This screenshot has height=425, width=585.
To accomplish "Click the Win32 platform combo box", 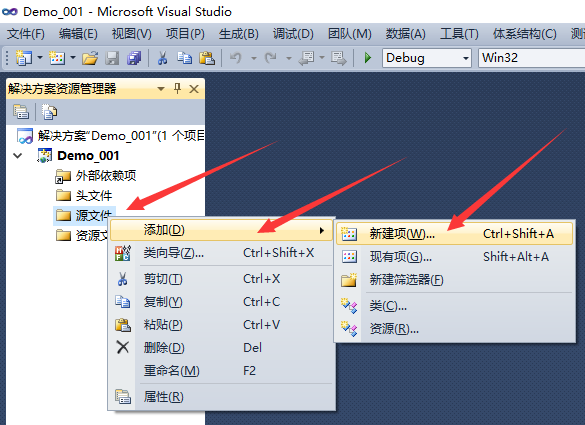I will click(532, 58).
